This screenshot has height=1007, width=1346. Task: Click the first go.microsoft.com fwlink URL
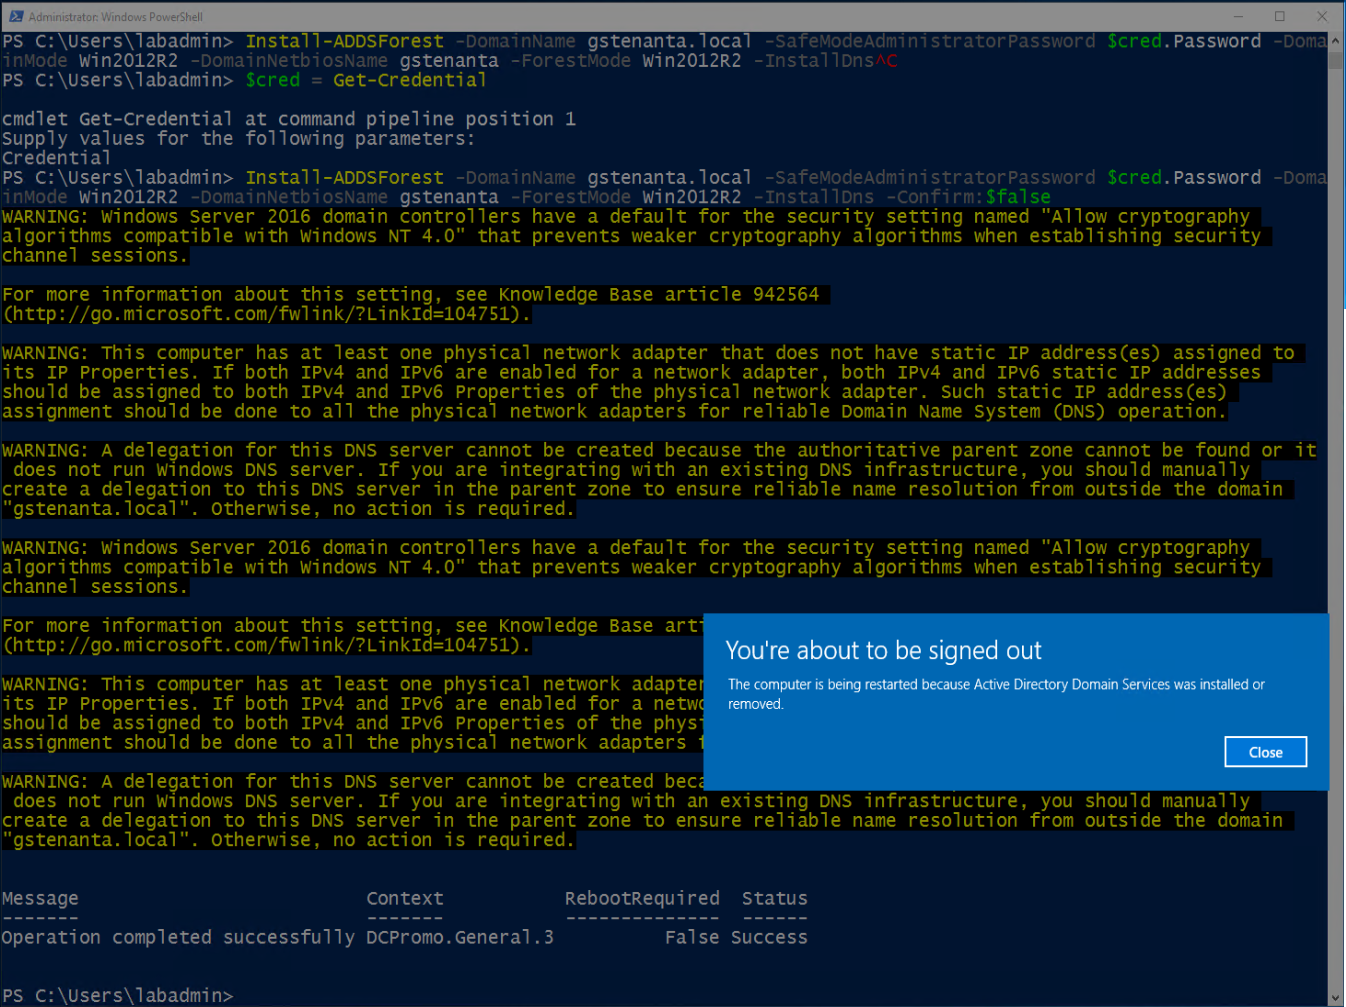click(266, 314)
